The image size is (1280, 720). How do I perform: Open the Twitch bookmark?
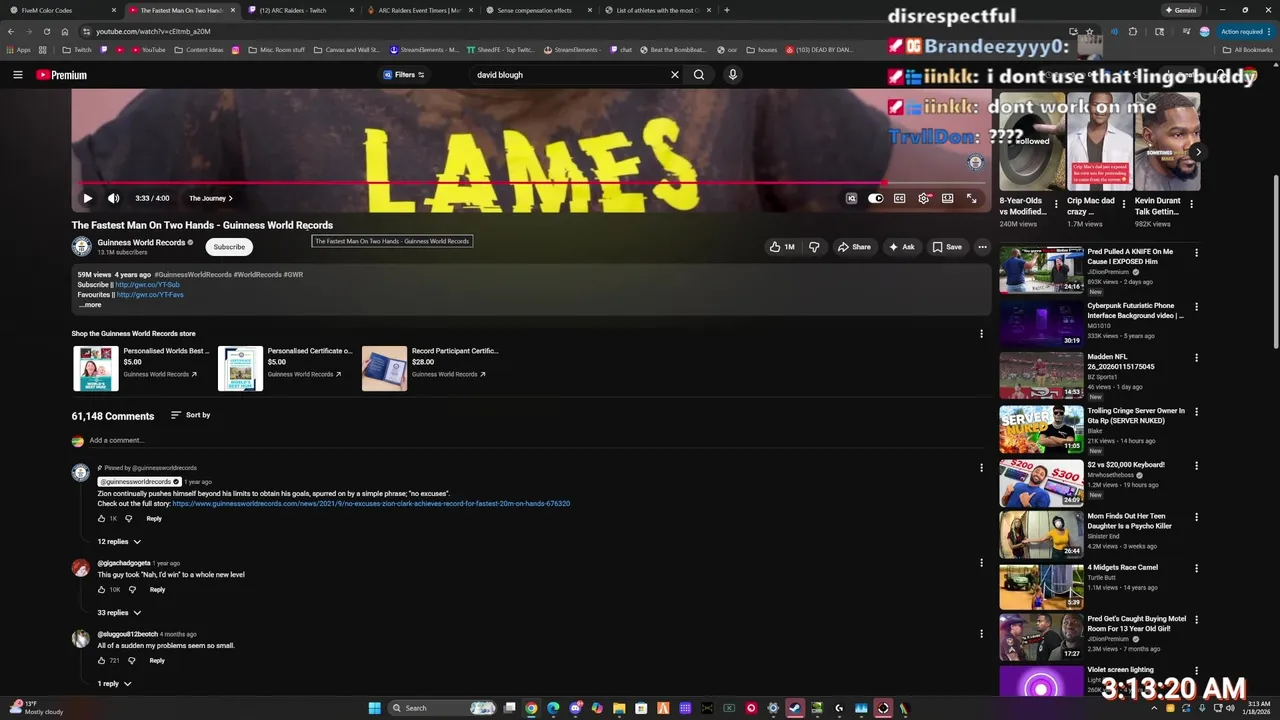point(76,49)
